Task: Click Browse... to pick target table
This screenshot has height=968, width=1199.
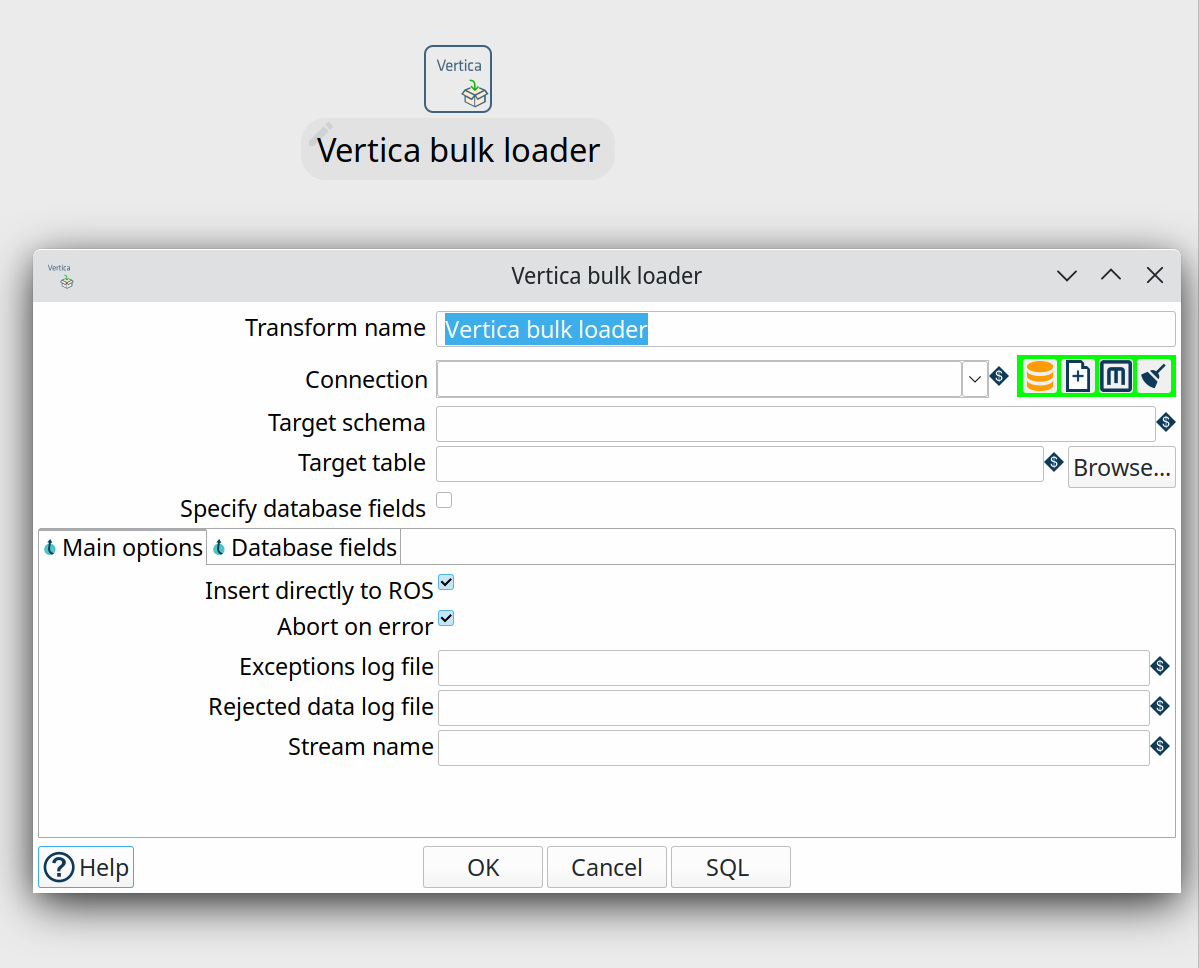Action: (x=1121, y=468)
